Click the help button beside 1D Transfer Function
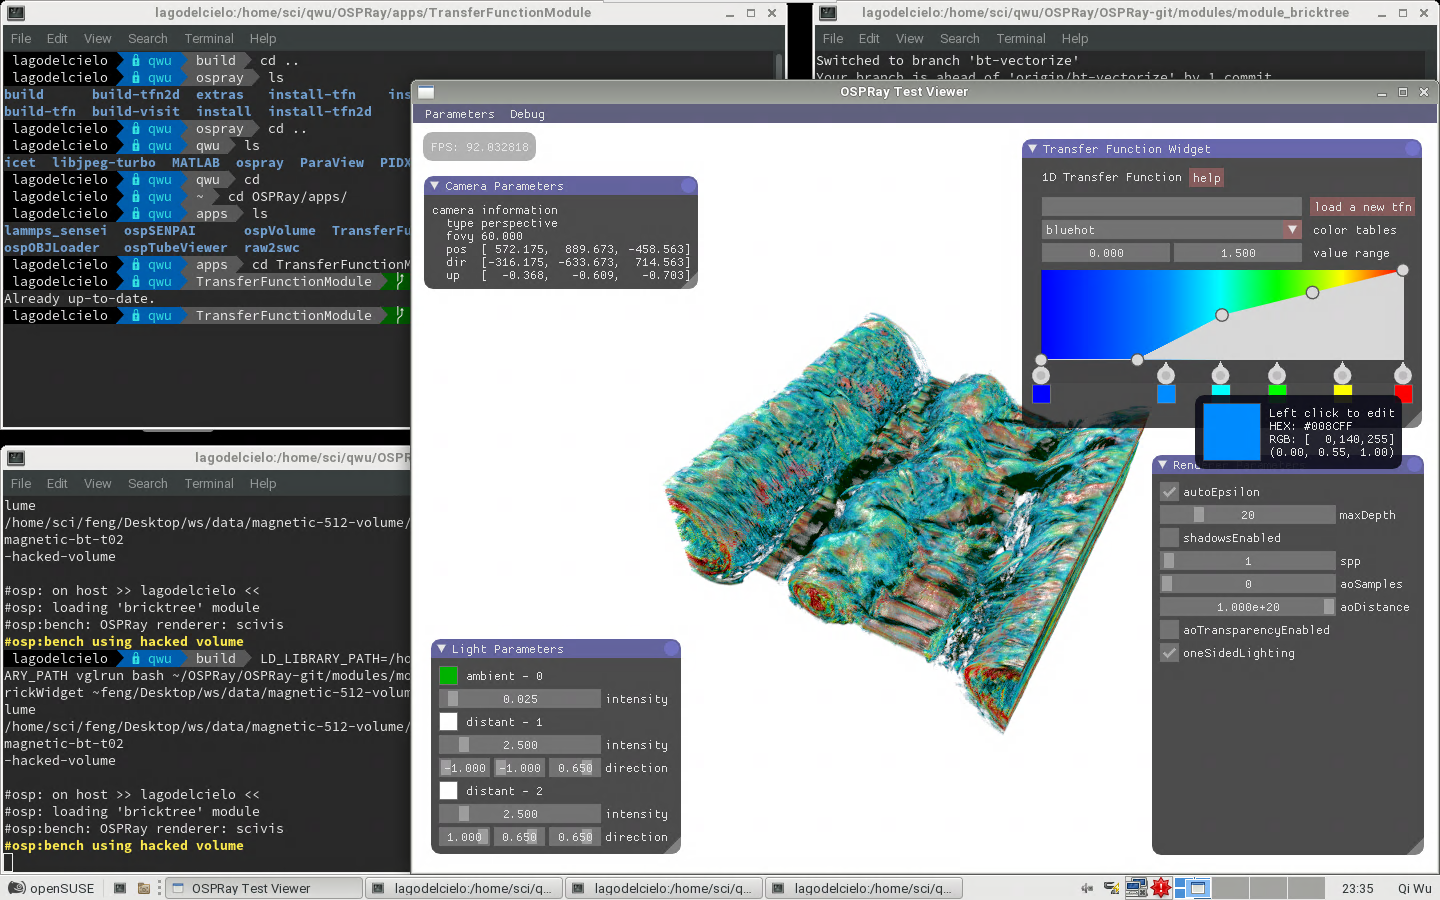This screenshot has height=900, width=1440. [x=1207, y=178]
